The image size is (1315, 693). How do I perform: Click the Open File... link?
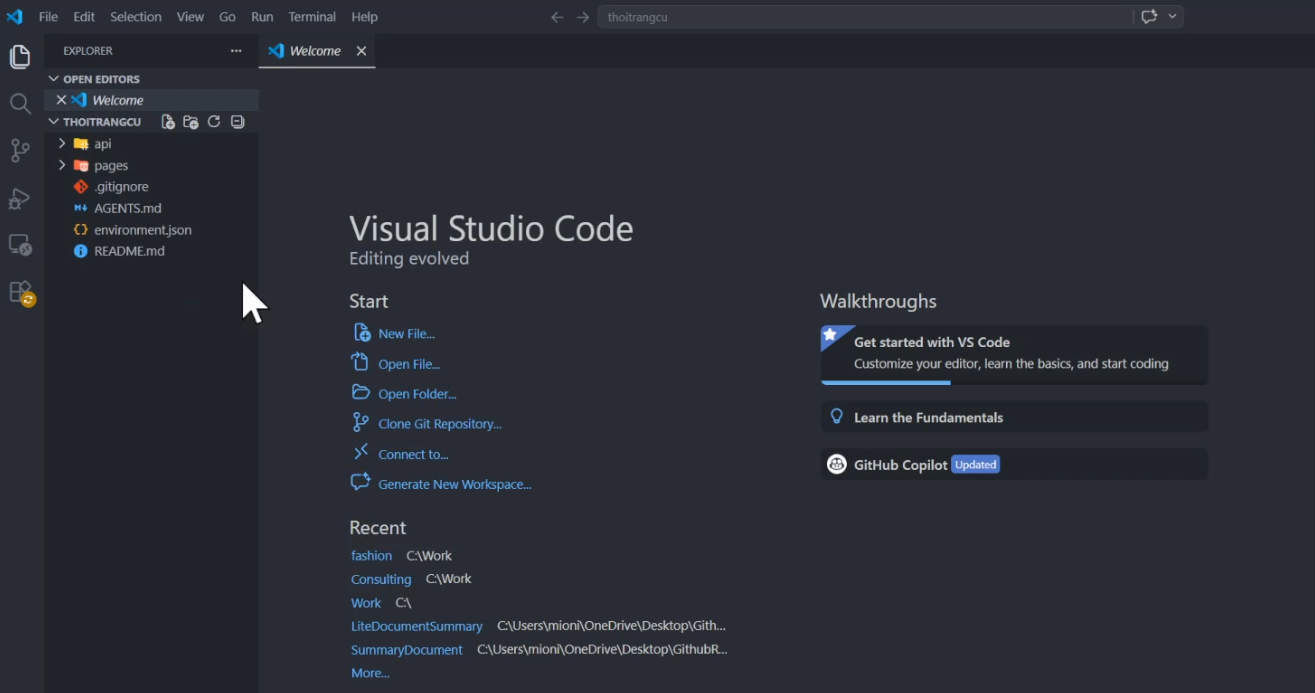coord(409,364)
